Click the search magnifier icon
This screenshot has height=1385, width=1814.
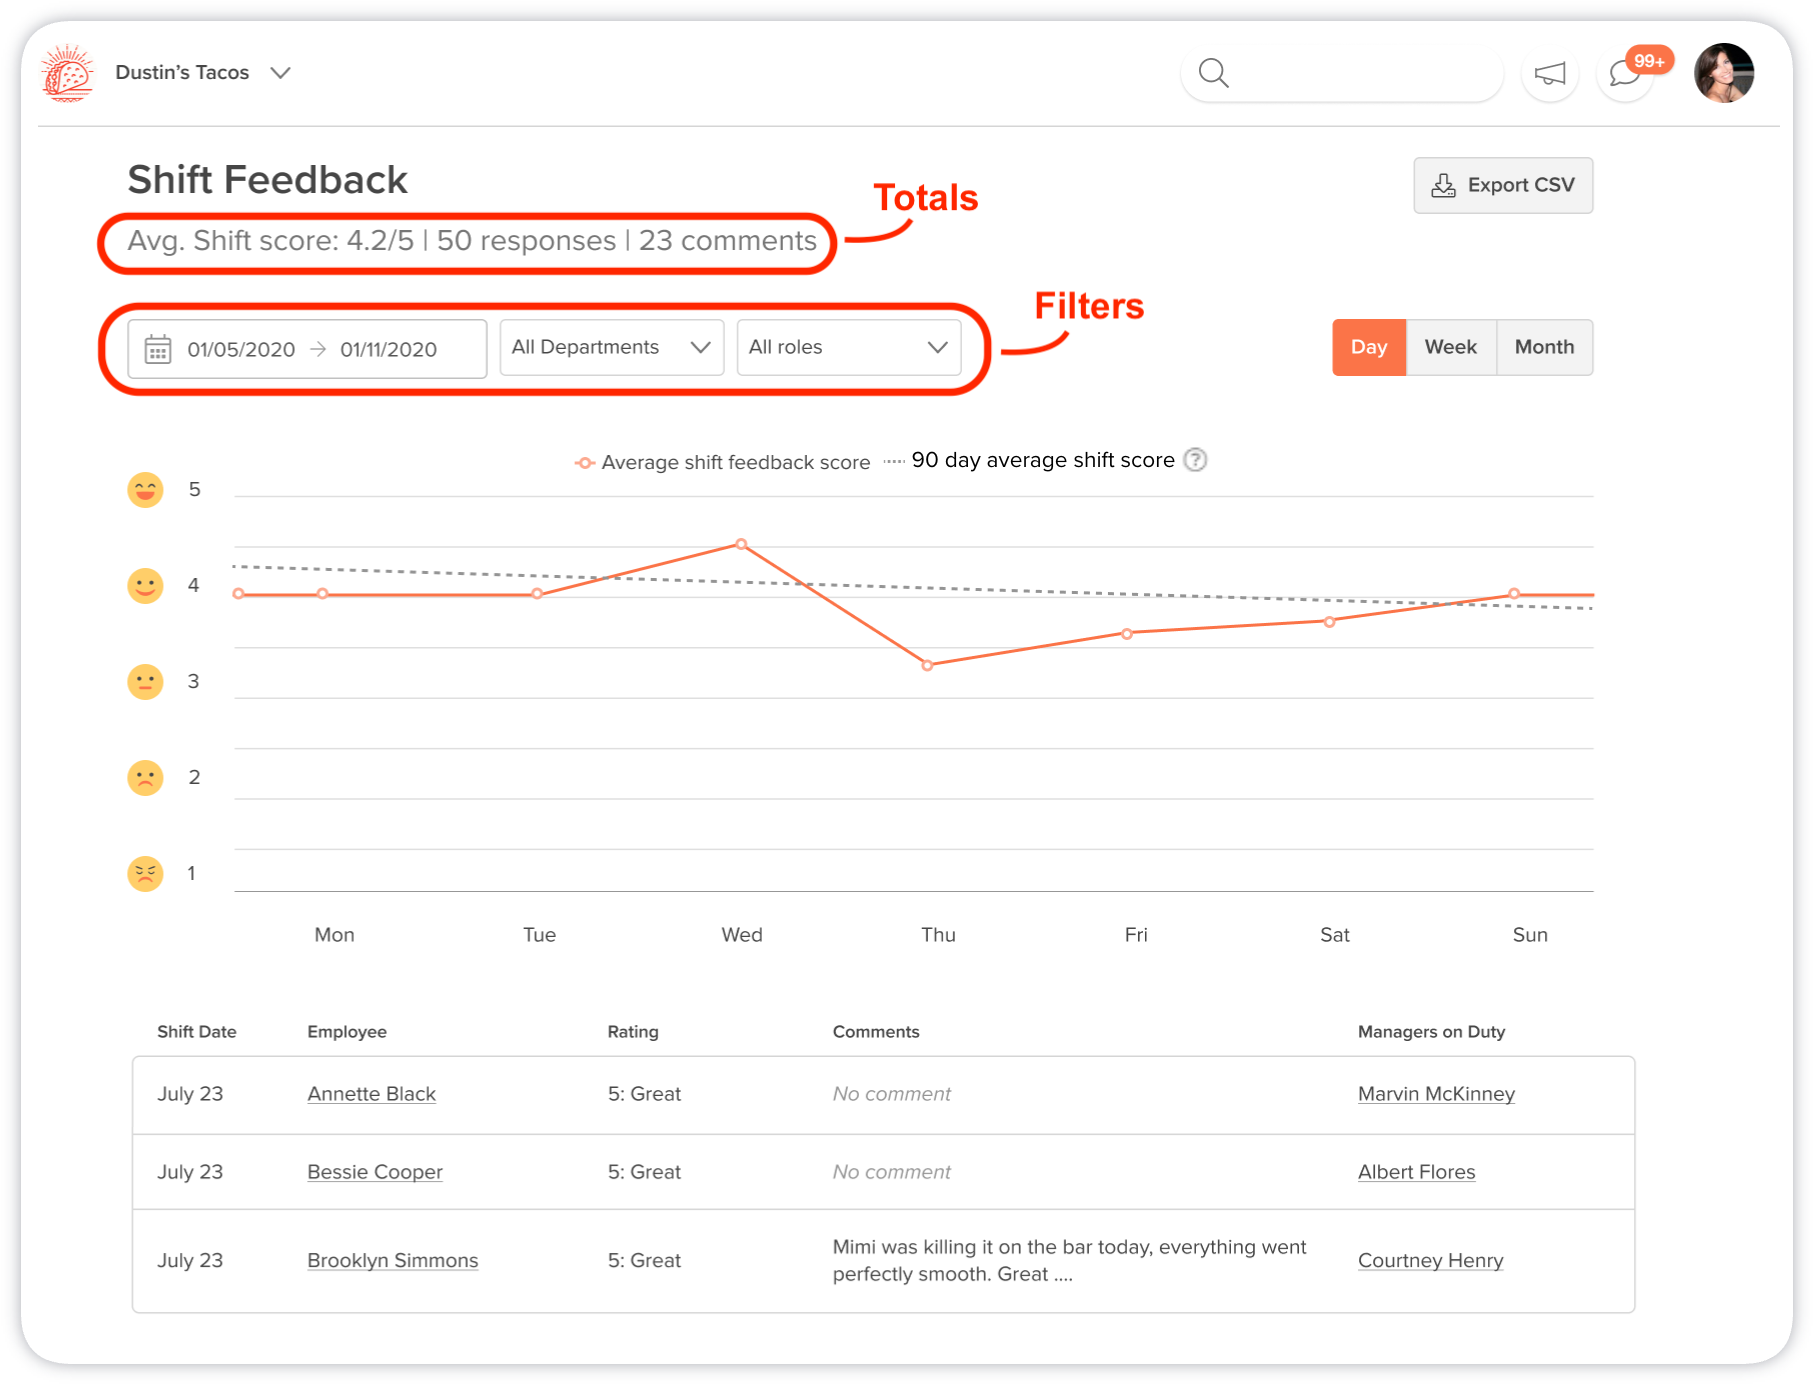(x=1213, y=73)
